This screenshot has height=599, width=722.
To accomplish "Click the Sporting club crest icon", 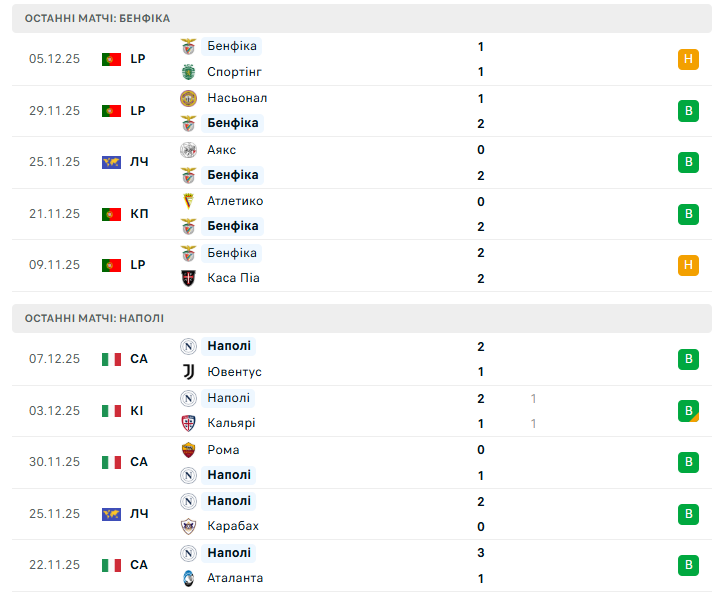I will click(x=188, y=72).
